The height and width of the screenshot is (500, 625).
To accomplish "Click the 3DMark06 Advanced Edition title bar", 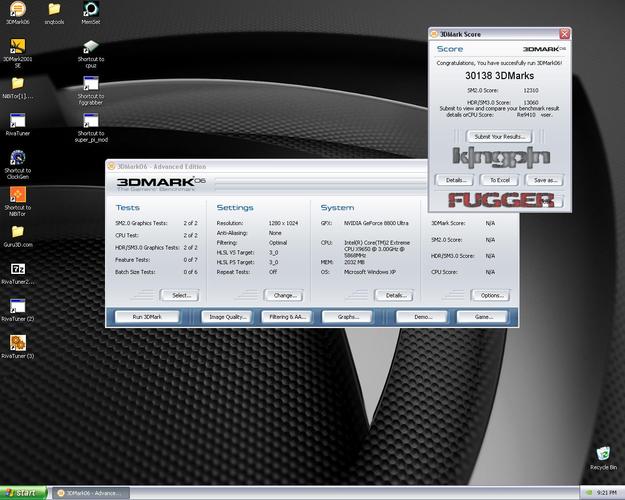I will (266, 167).
